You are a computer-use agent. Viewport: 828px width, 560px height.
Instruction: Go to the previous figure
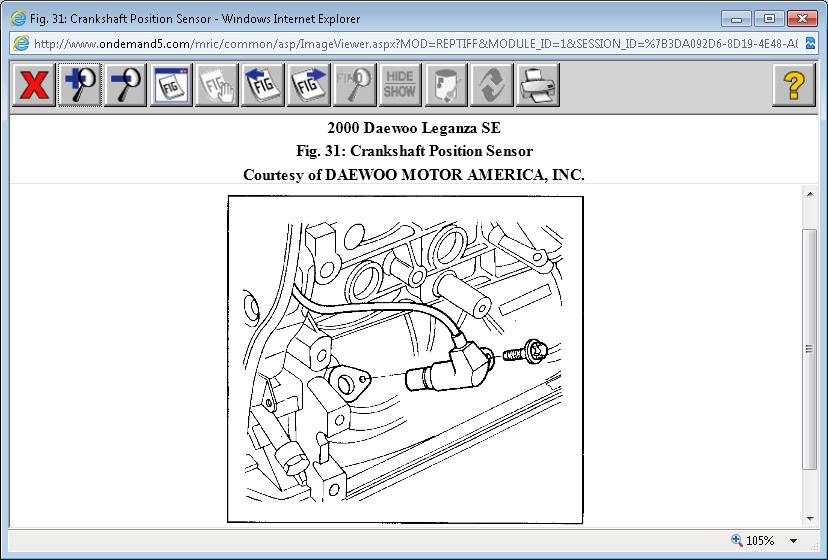tap(263, 85)
